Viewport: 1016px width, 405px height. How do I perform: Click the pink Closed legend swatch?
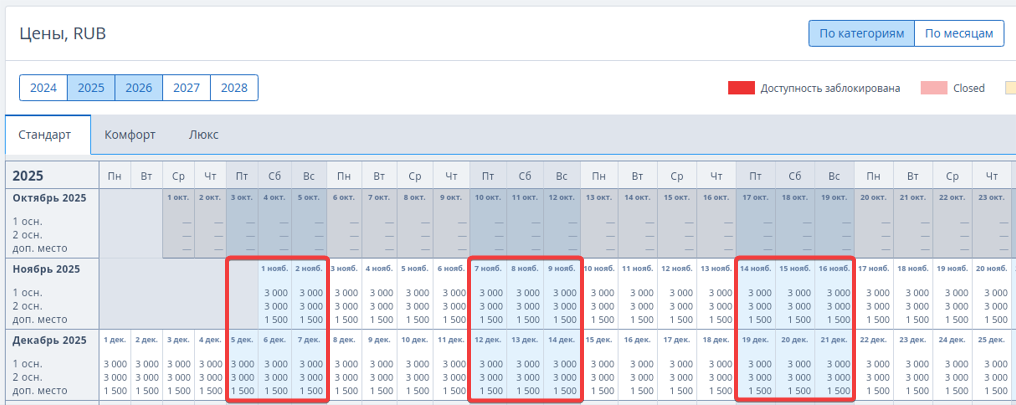click(x=933, y=88)
